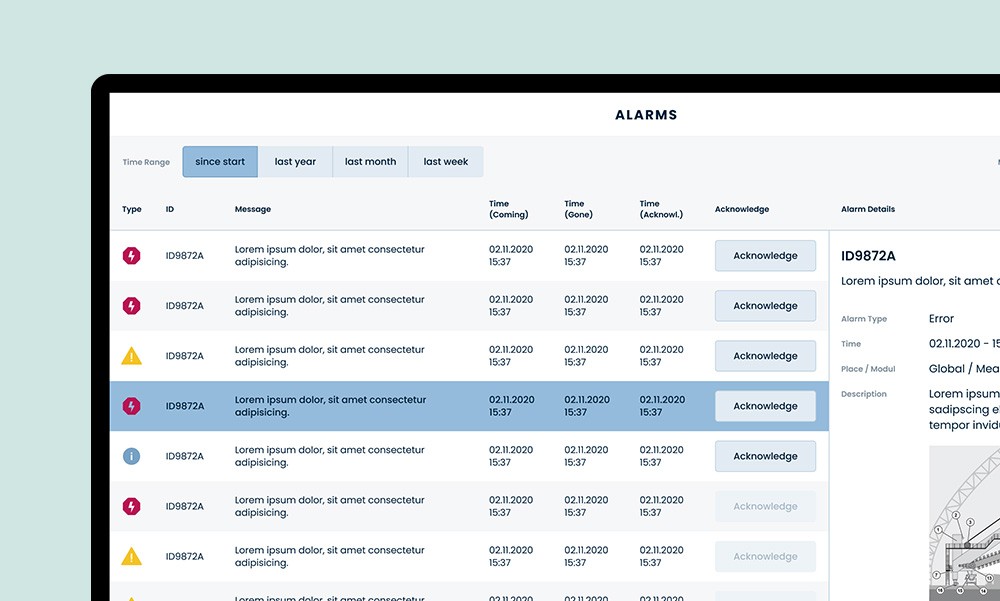
Task: Select the 'since start' time range
Action: click(x=220, y=162)
